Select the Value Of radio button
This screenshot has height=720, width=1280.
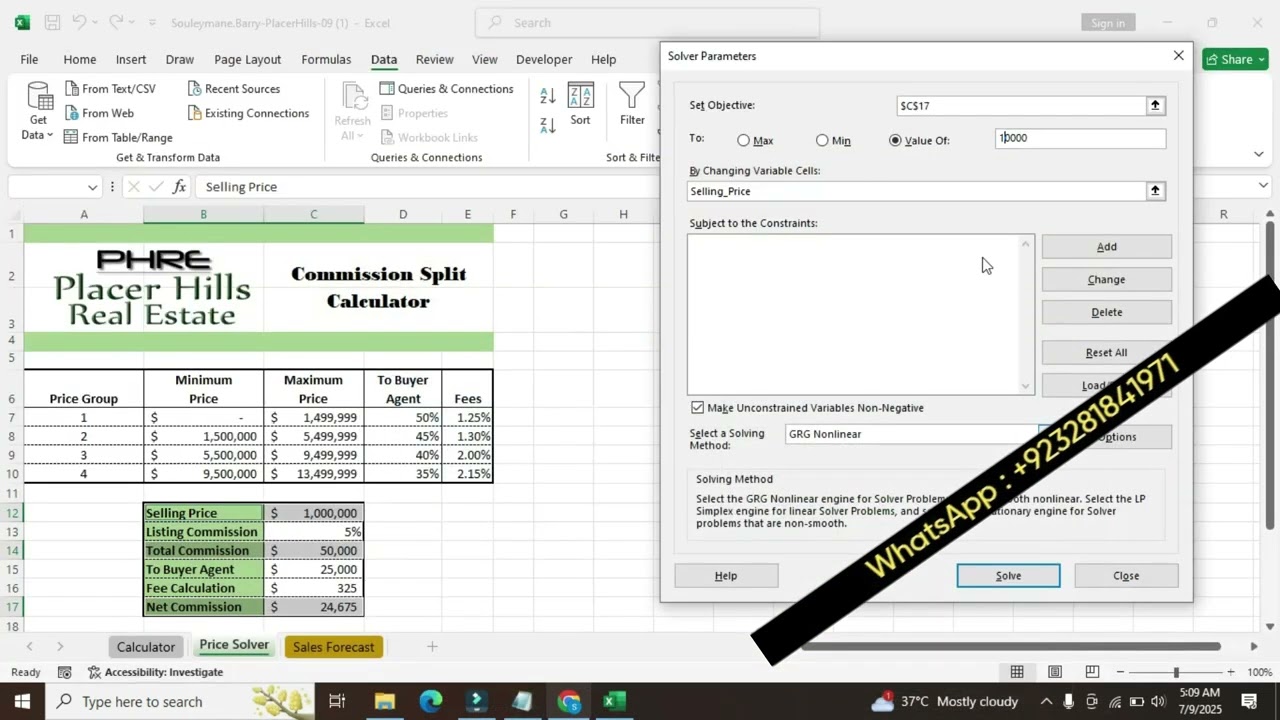(x=895, y=141)
